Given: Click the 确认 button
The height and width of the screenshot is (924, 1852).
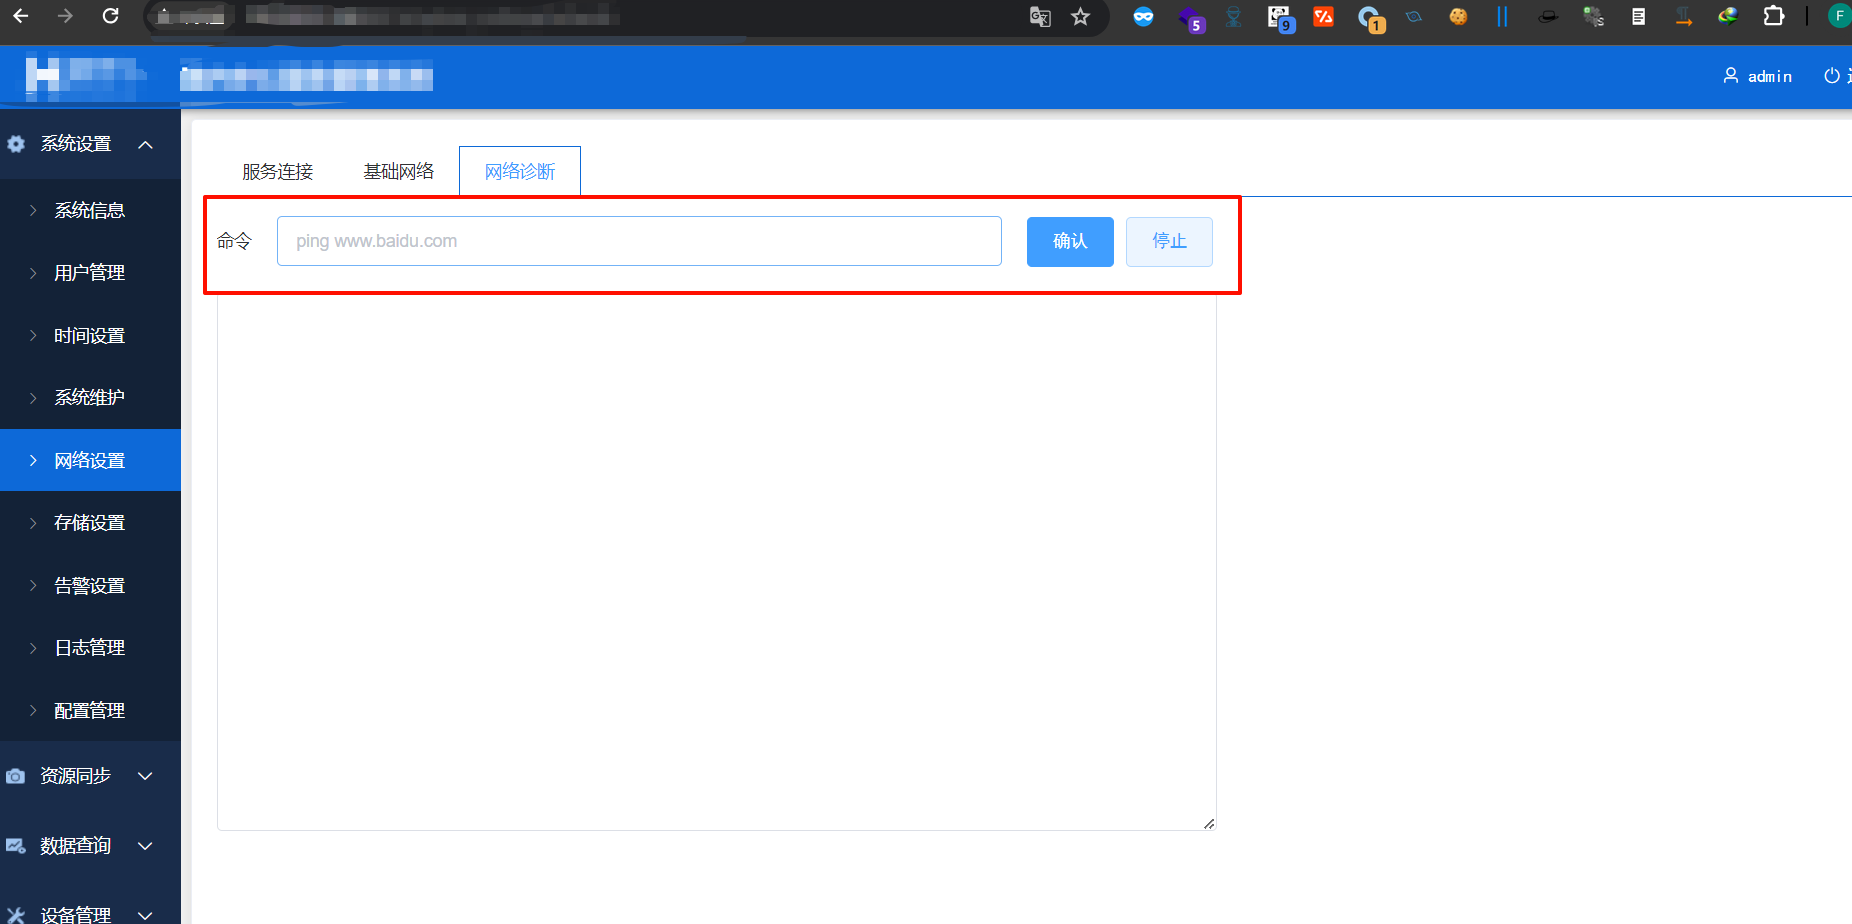Looking at the screenshot, I should (x=1070, y=242).
